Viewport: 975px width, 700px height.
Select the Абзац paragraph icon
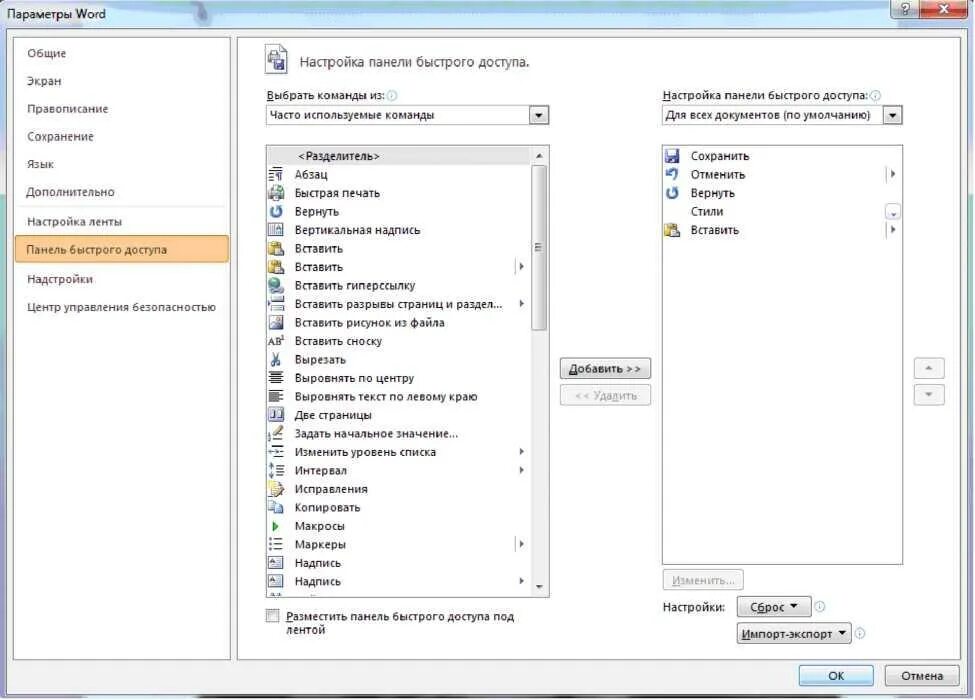point(275,175)
